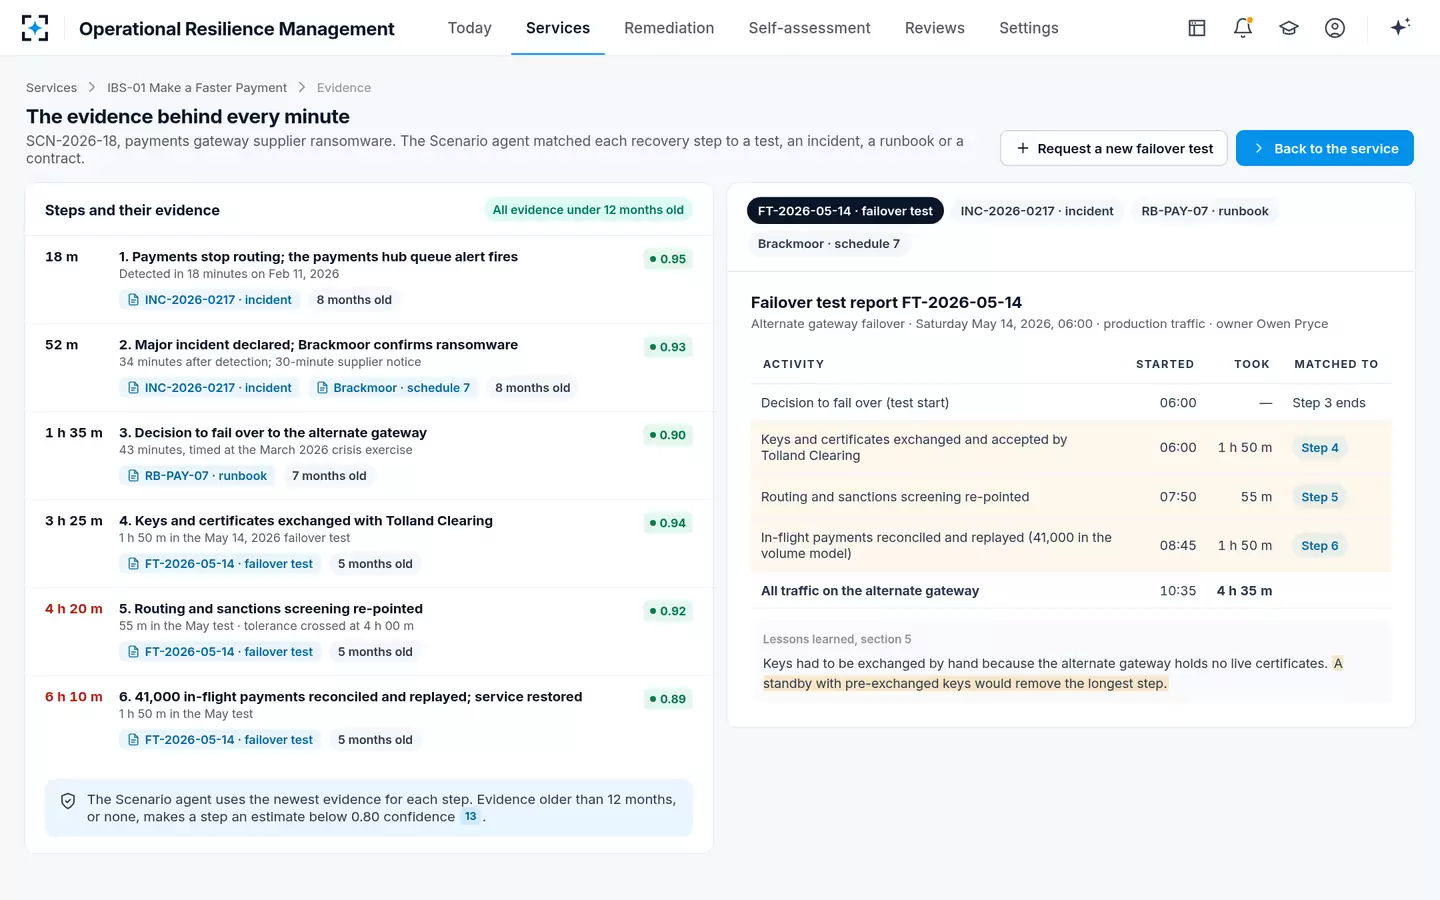The image size is (1440, 900).
Task: Select the Brackmoor schedule 7 evidence tab
Action: coord(829,244)
